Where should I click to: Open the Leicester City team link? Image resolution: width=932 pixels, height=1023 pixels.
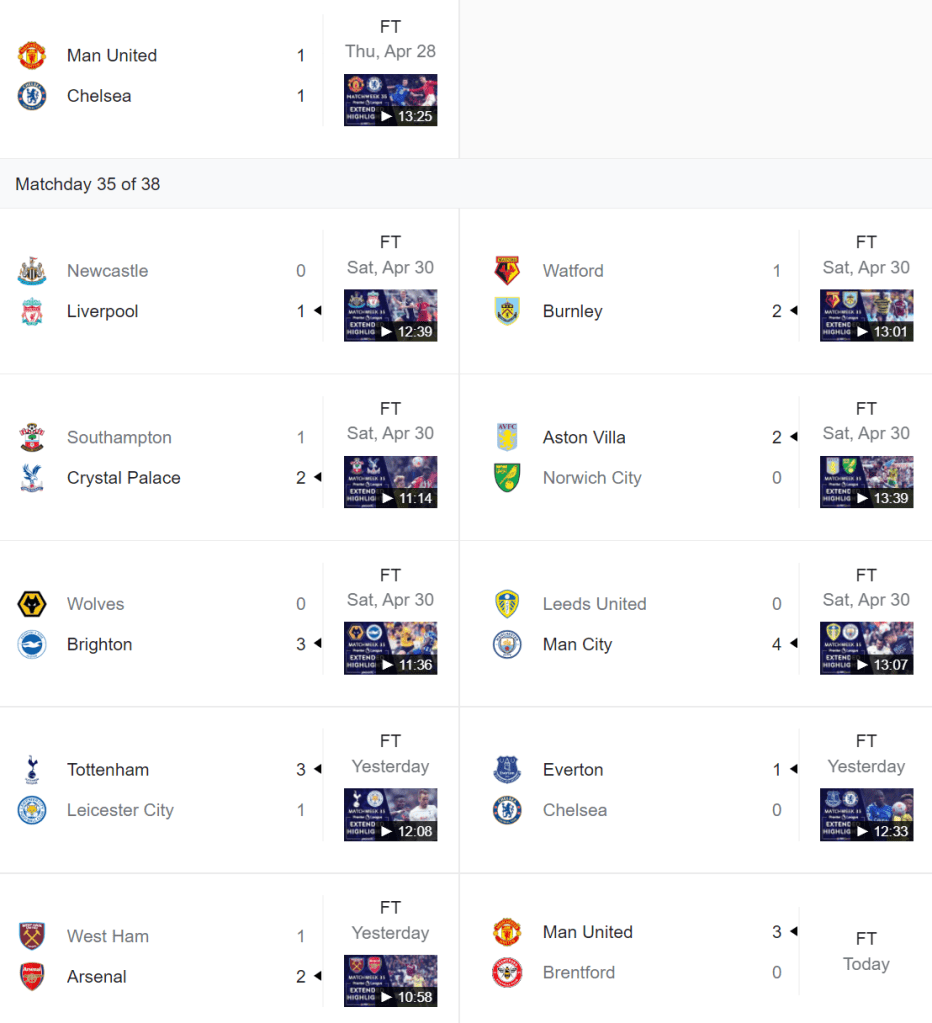click(x=120, y=811)
